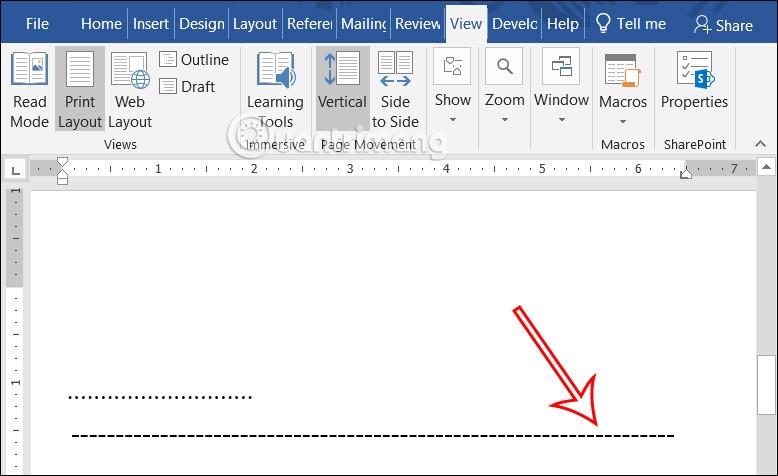778x476 pixels.
Task: Toggle Side to Side page movement
Action: [395, 90]
